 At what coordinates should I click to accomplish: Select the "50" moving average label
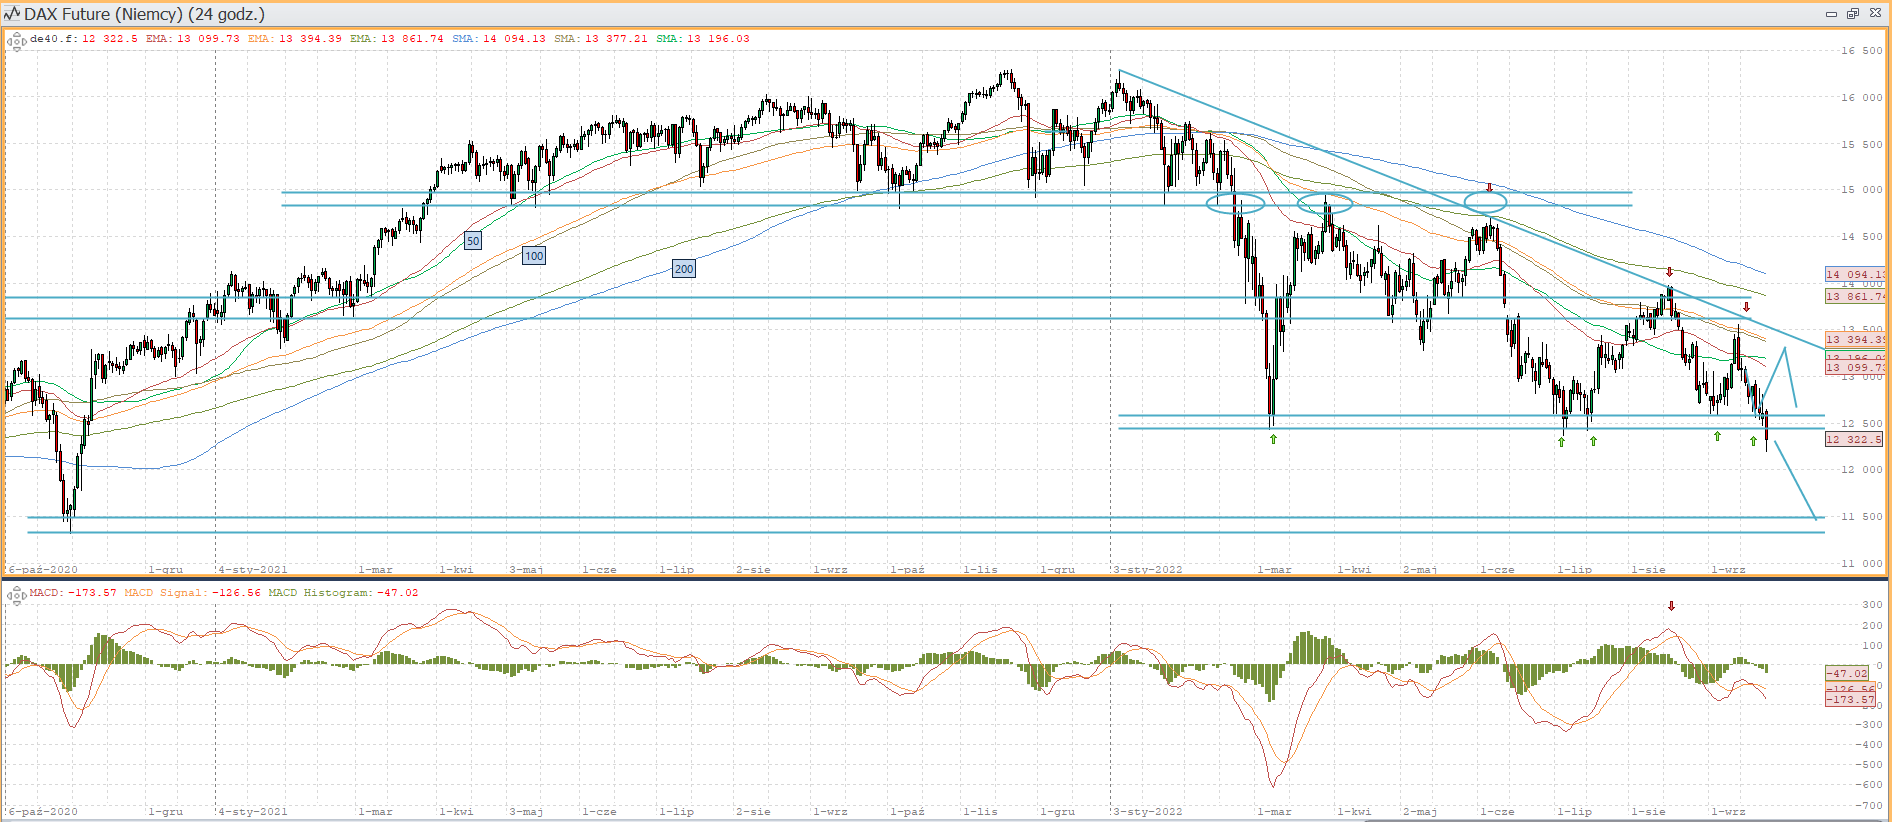point(473,241)
